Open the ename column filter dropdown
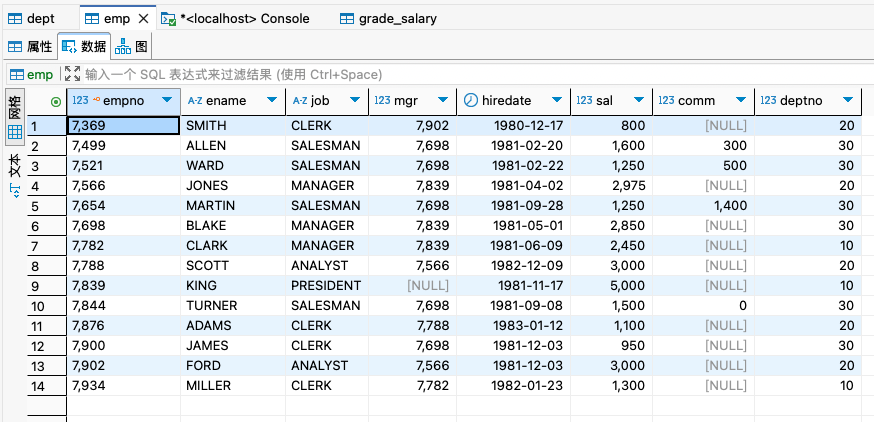This screenshot has height=422, width=874. pyautogui.click(x=271, y=100)
